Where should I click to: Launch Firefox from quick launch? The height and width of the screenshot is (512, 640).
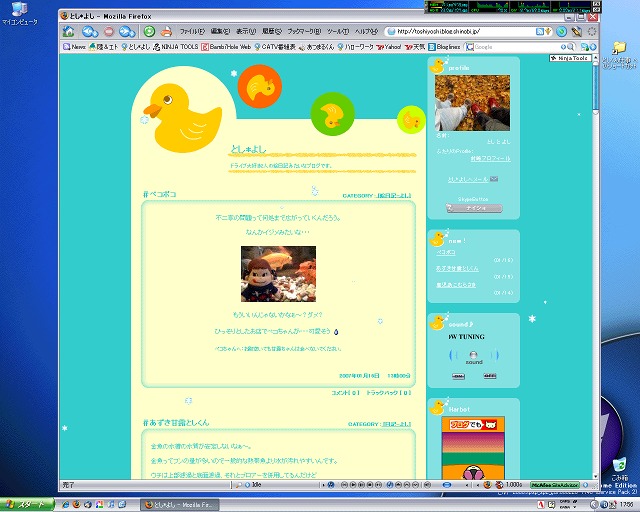77,505
